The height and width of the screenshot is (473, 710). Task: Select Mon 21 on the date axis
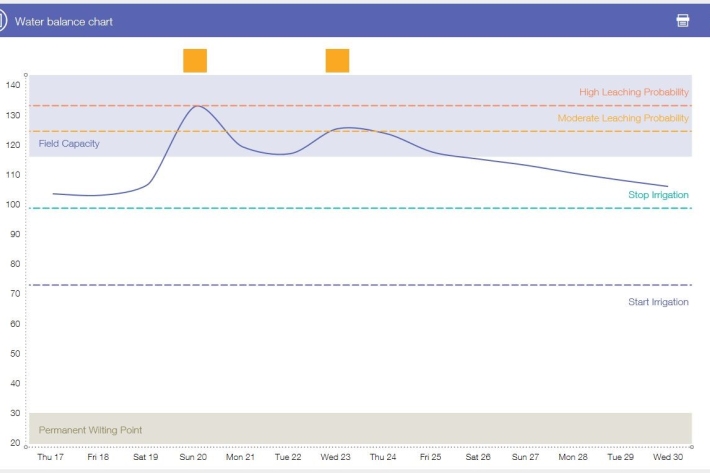[x=240, y=457]
